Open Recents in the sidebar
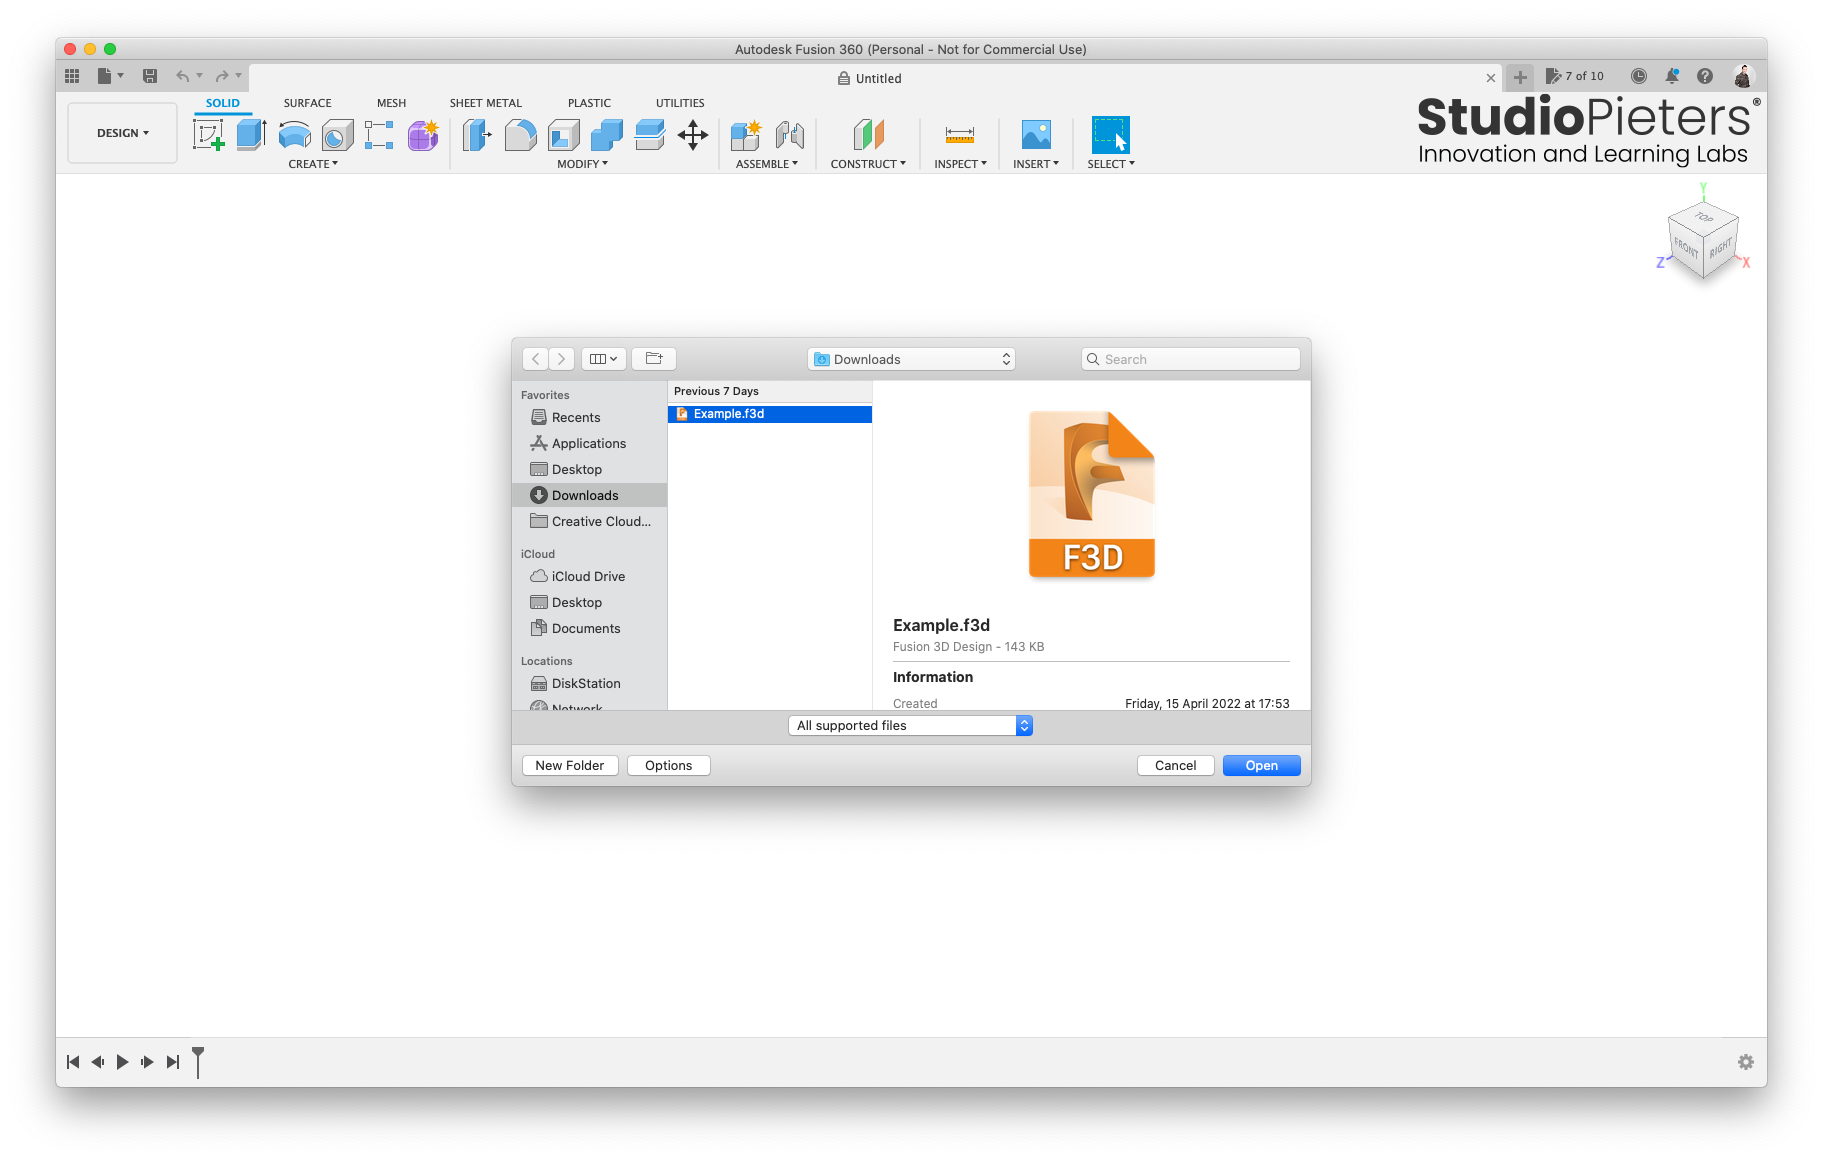 click(589, 418)
